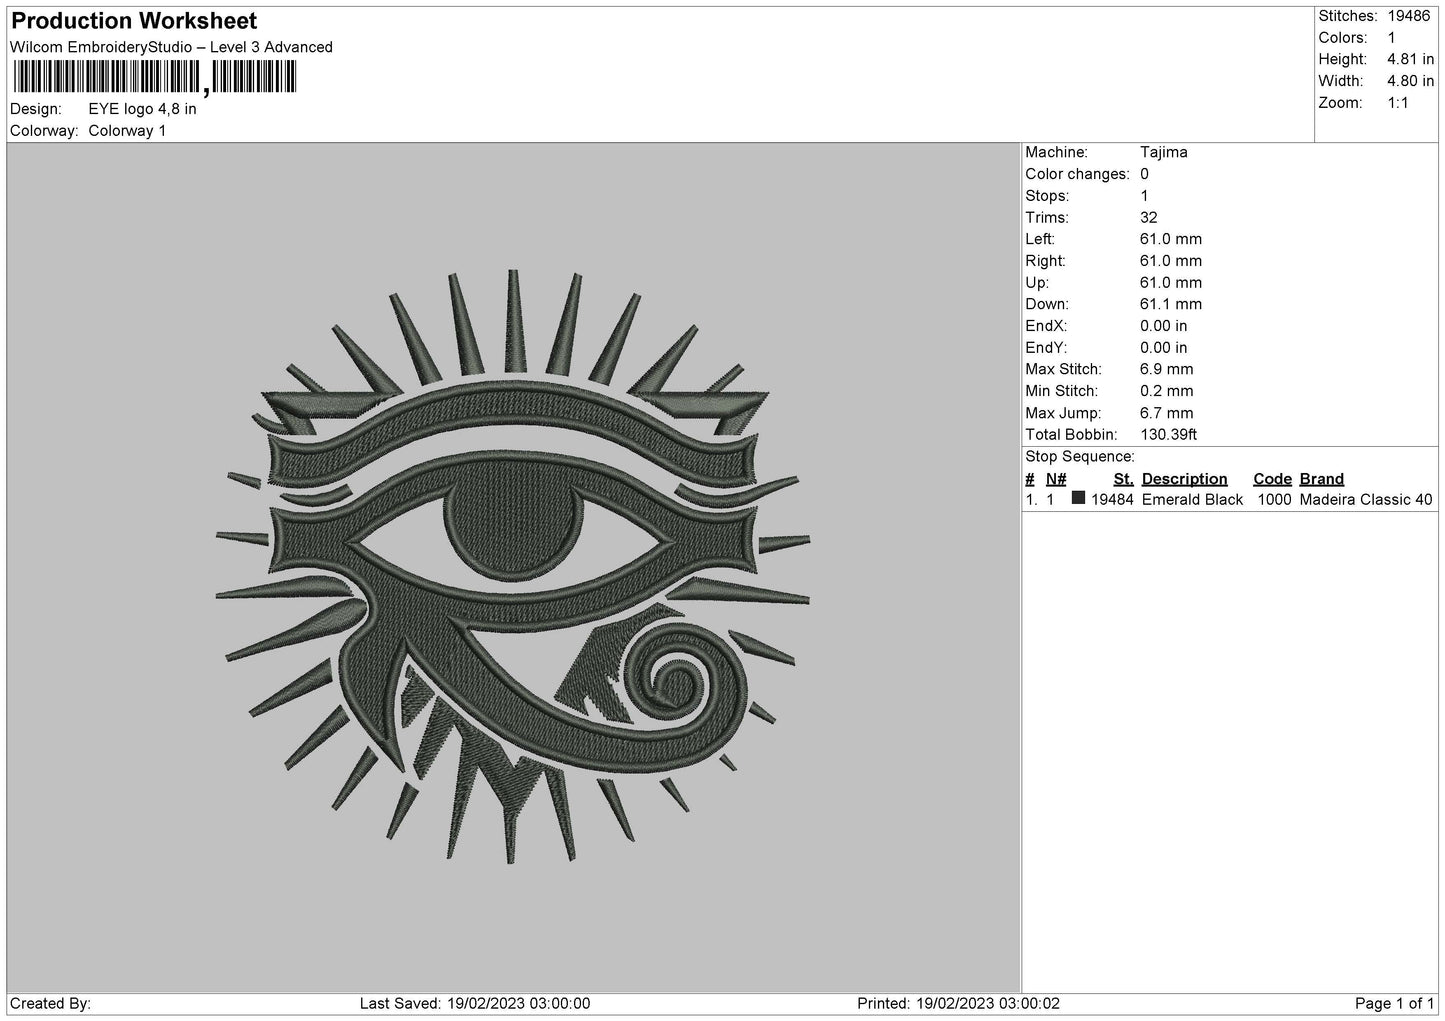
Task: Select "Wilcom EmbroideryStudio – Level 3 Advanced" text
Action: [171, 47]
